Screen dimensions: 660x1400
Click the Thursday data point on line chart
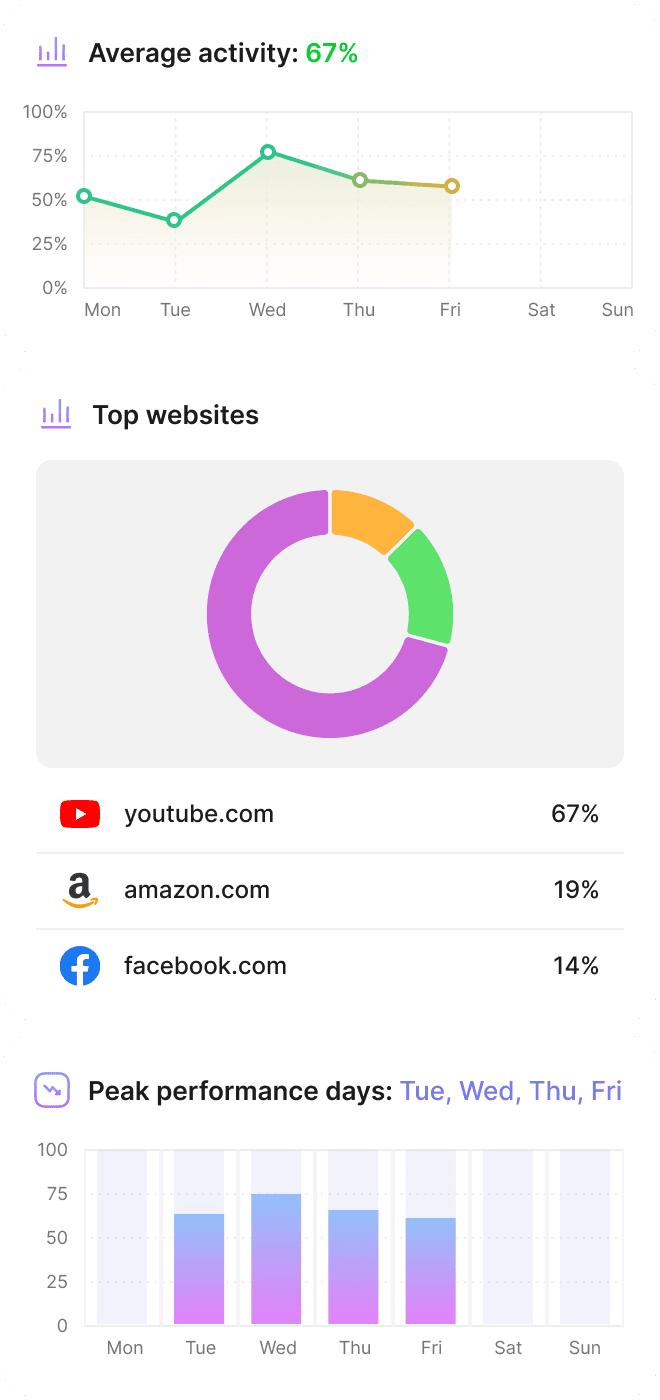(x=360, y=180)
